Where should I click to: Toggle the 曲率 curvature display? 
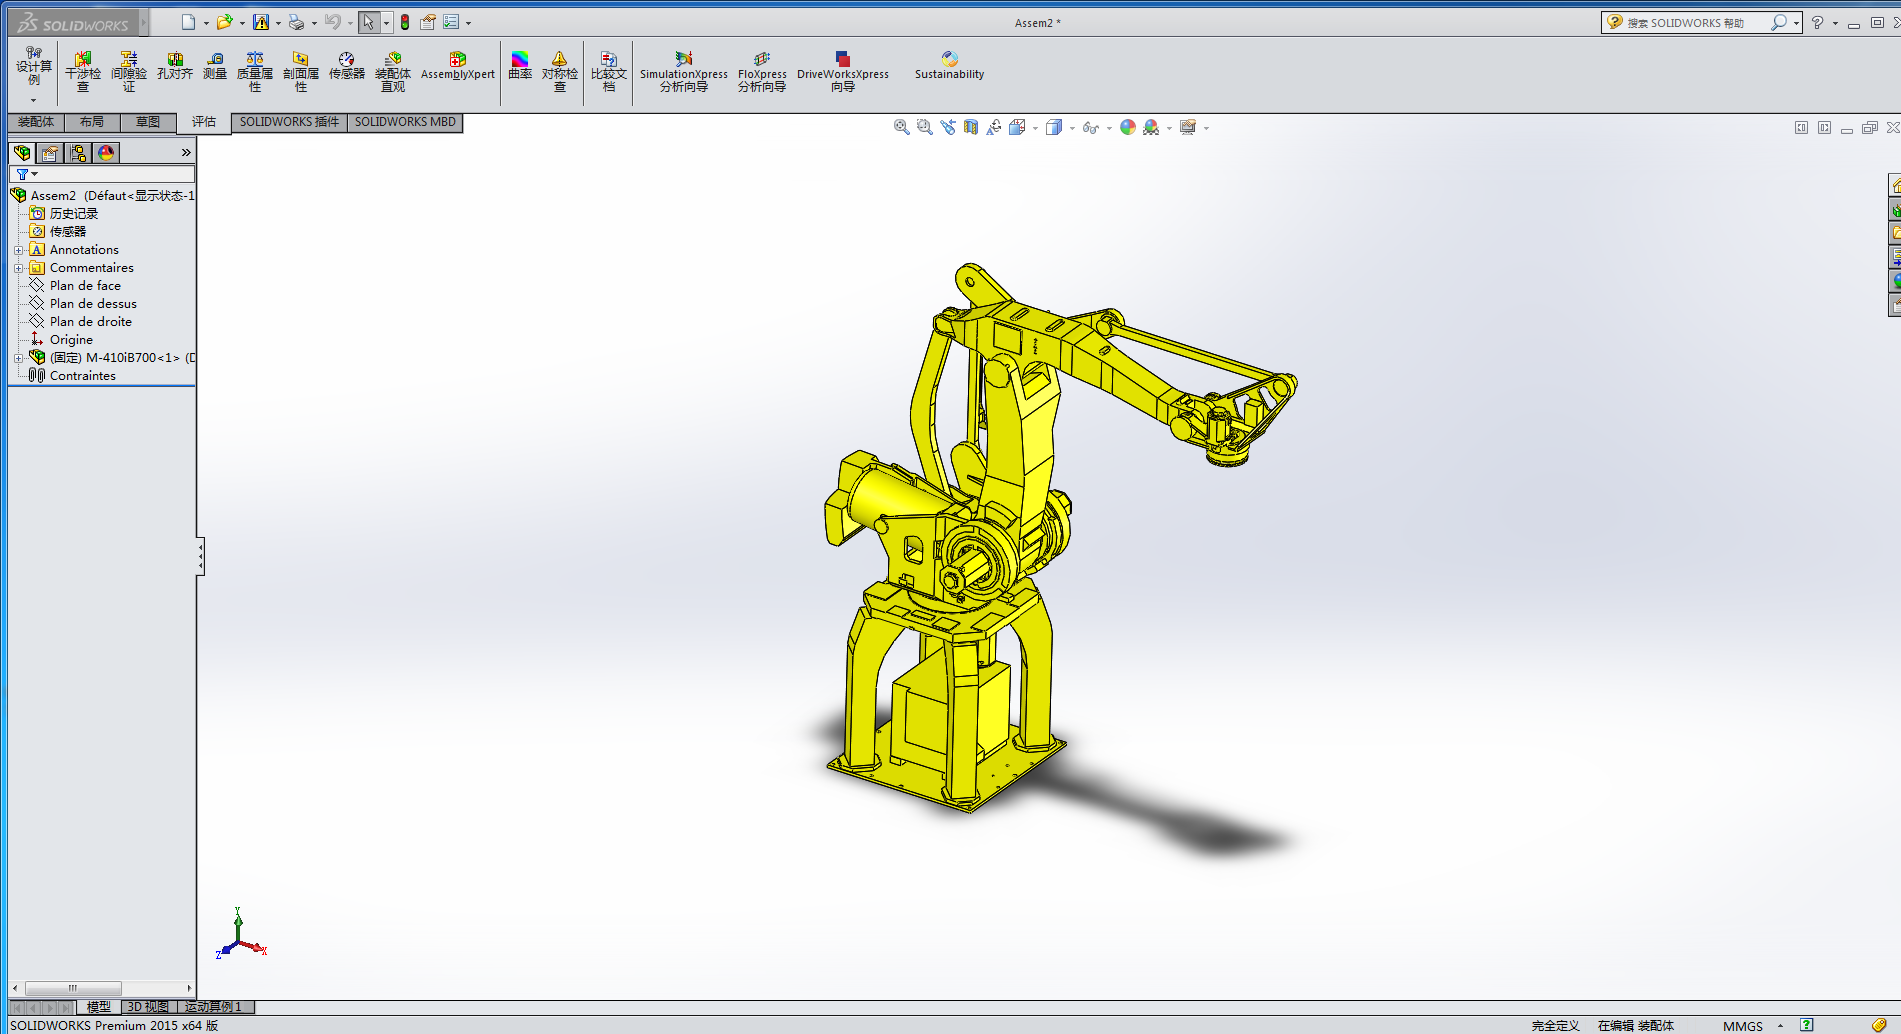(x=520, y=66)
